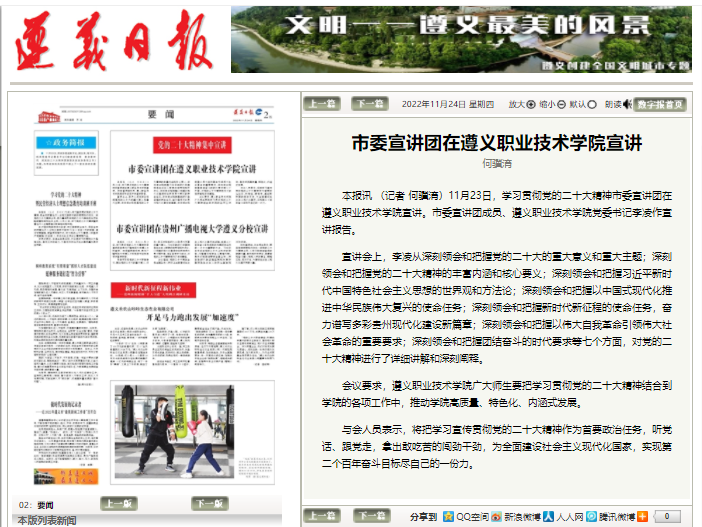Screen dimensions: 702x527
Task: Go to previous page with 上一版
Action: click(x=119, y=504)
